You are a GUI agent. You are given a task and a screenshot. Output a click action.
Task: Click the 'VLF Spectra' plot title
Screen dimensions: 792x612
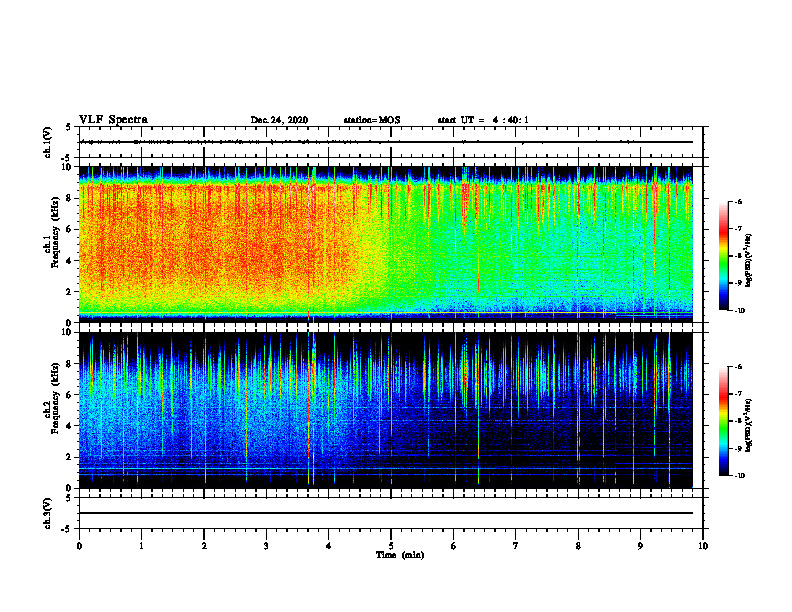[113, 120]
